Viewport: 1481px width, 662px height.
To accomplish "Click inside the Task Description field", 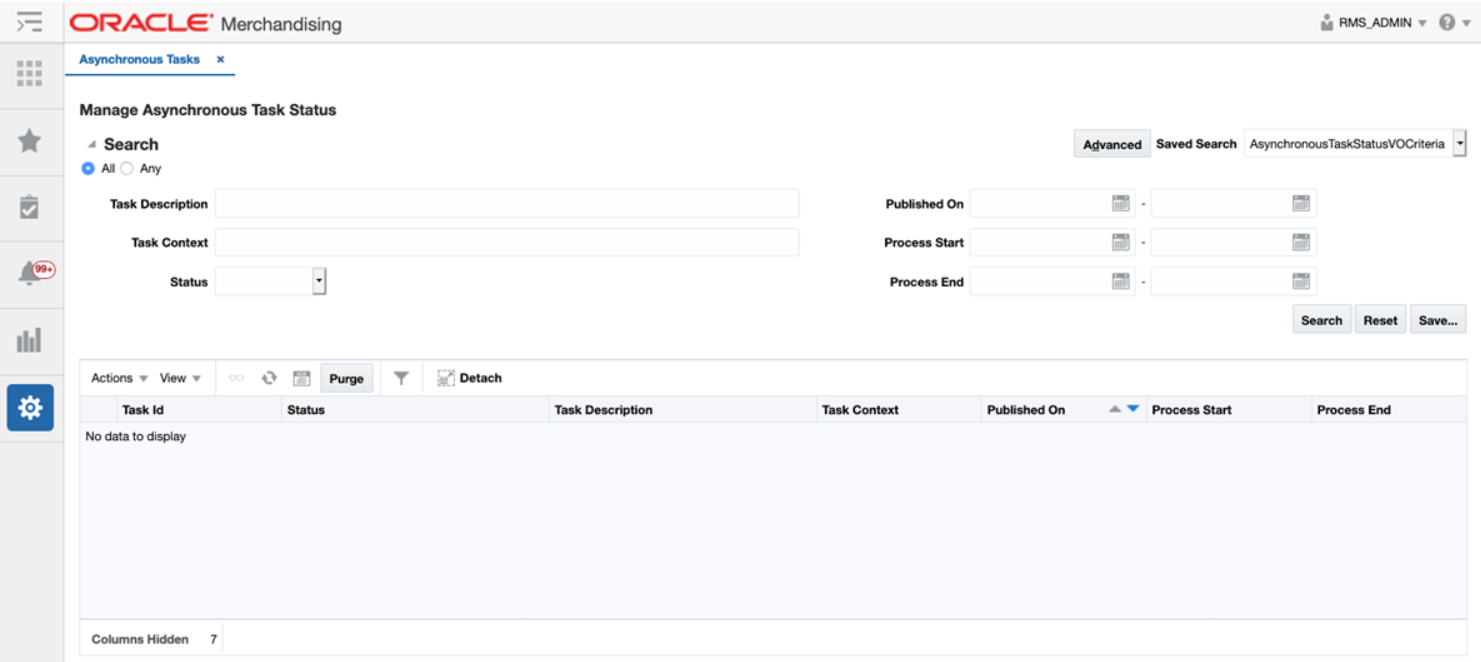I will [500, 203].
